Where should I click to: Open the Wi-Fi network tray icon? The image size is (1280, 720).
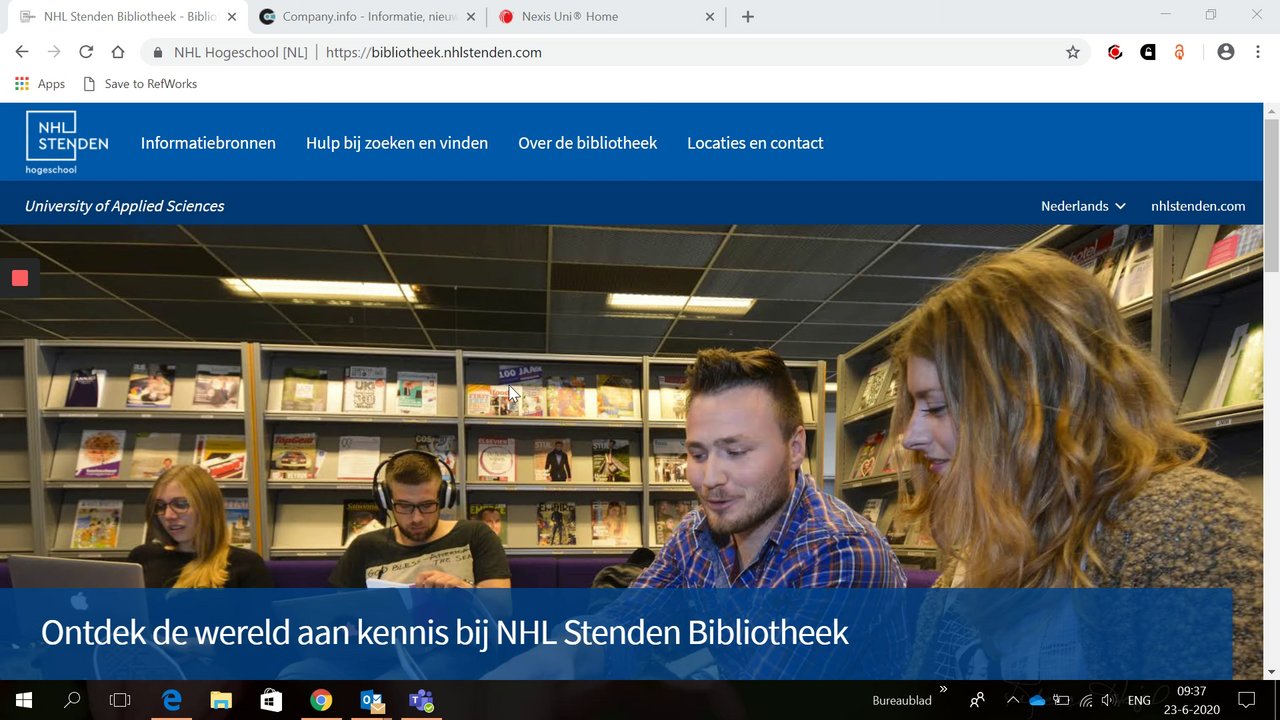coord(1085,700)
